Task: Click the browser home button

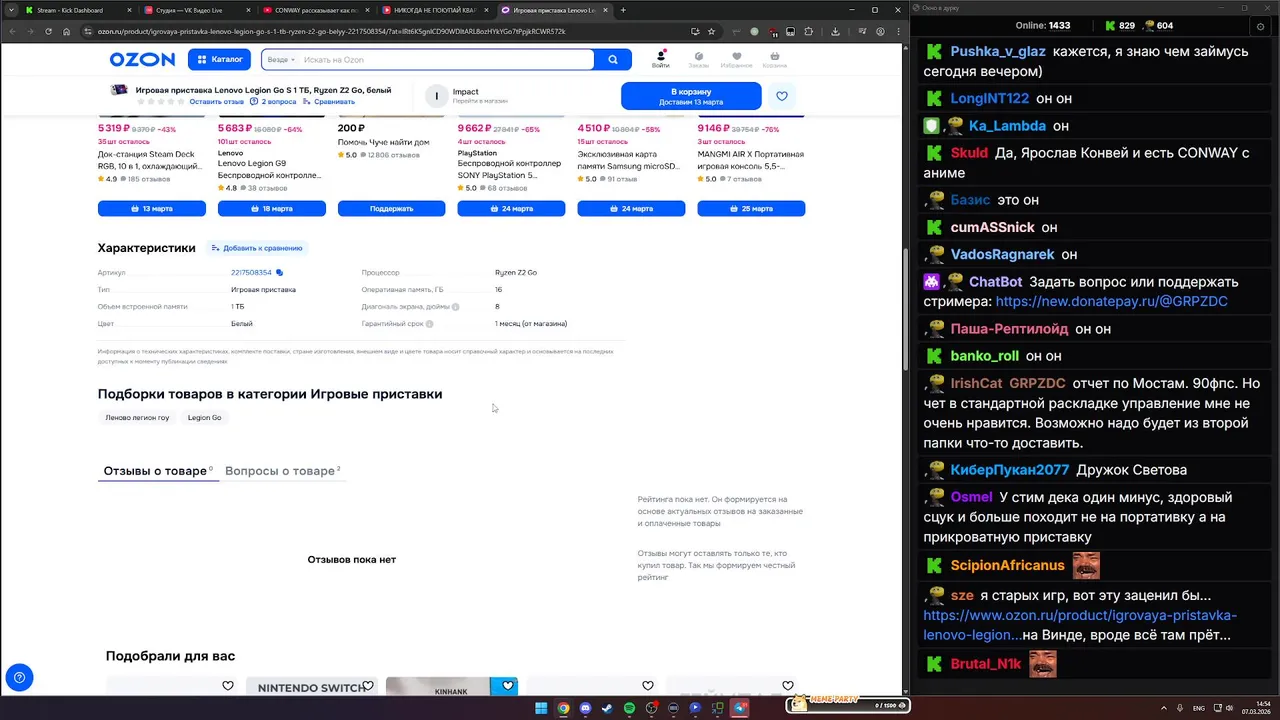Action: [x=66, y=31]
